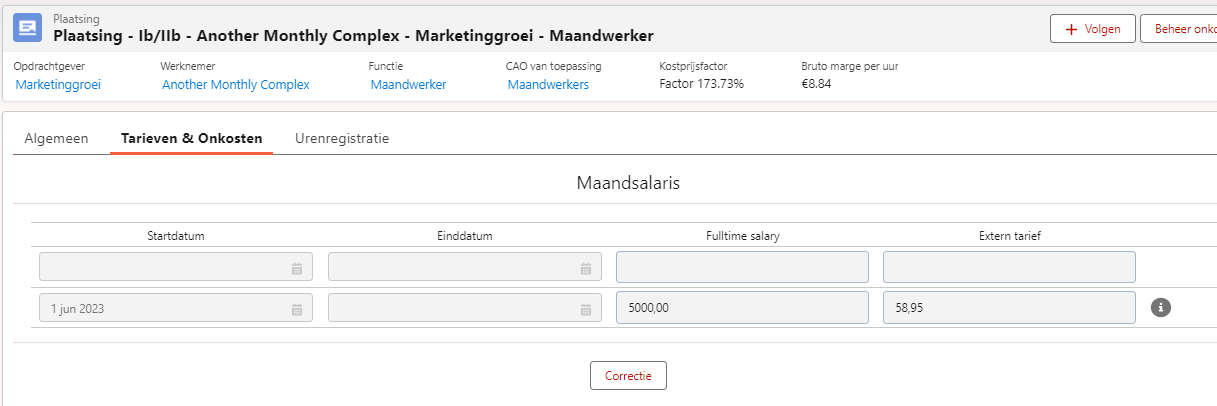
Task: Open the Another Monthly Complex werknemer link
Action: 236,85
